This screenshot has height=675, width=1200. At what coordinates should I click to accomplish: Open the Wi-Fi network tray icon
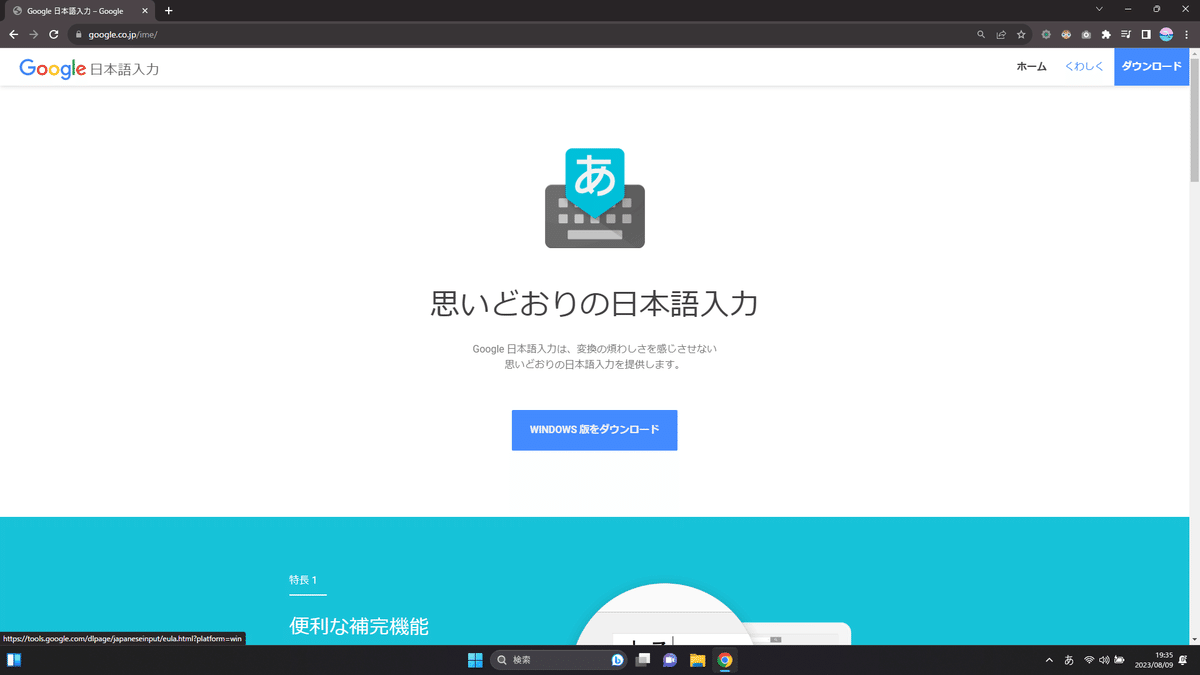coord(1089,660)
